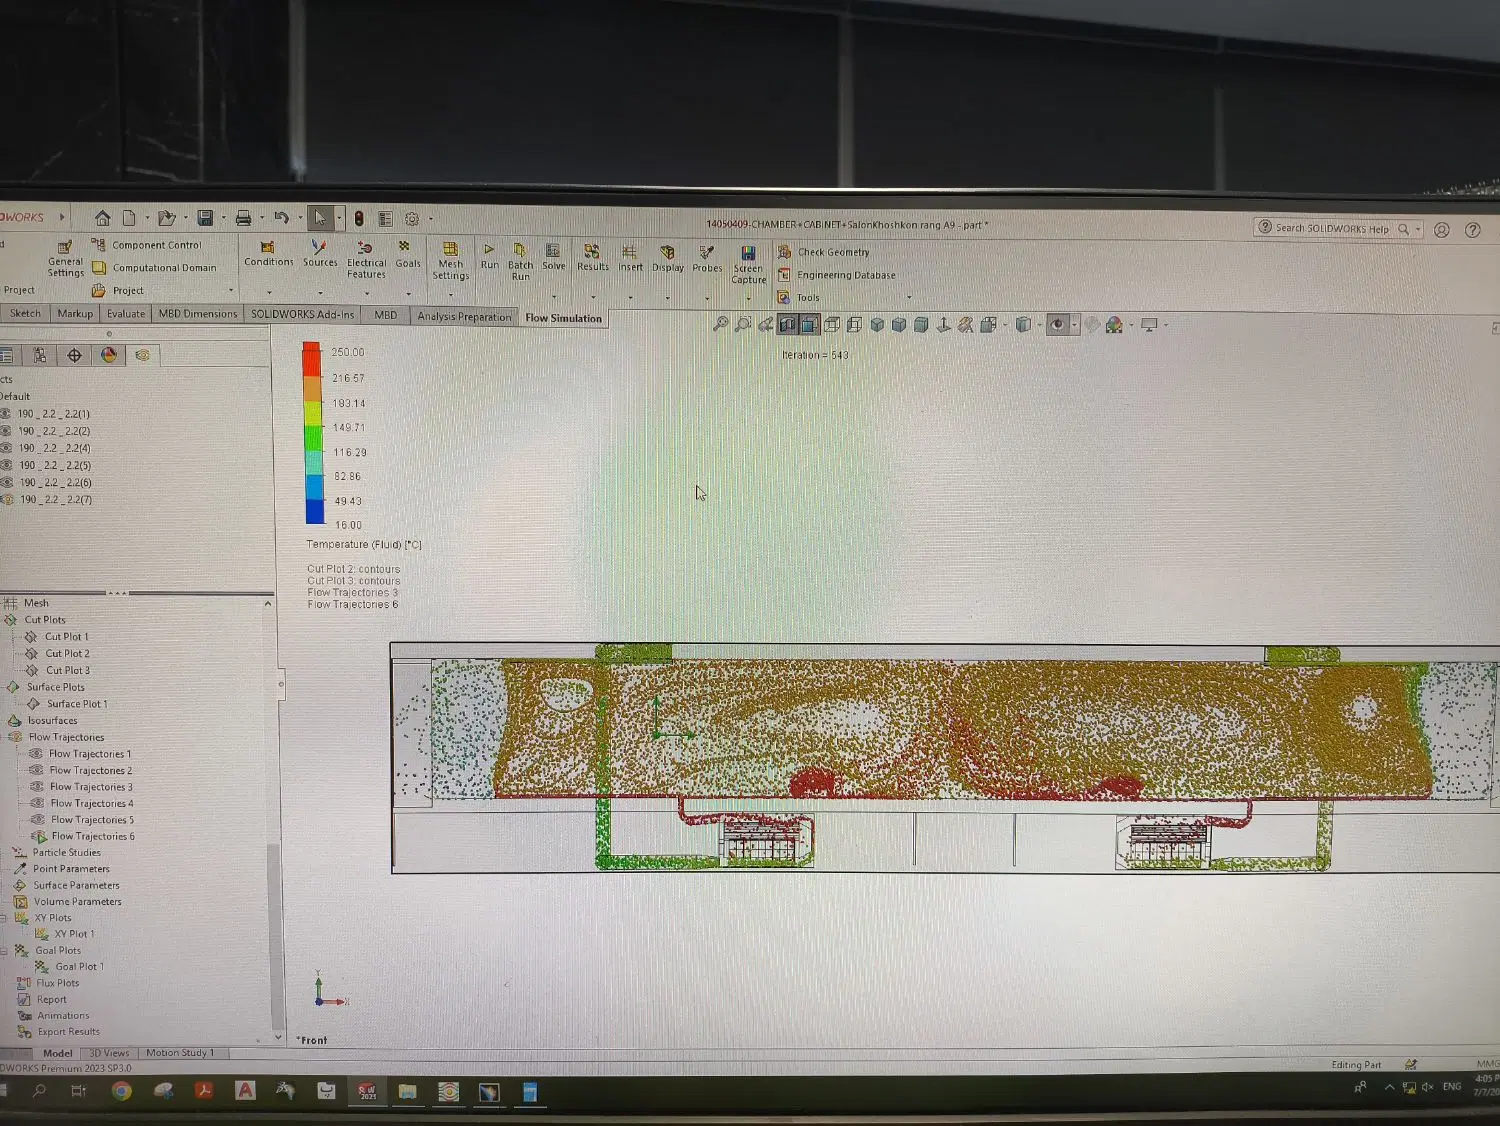Click the Goals button in the ribbon
Viewport: 1500px width, 1126px height.
point(407,254)
